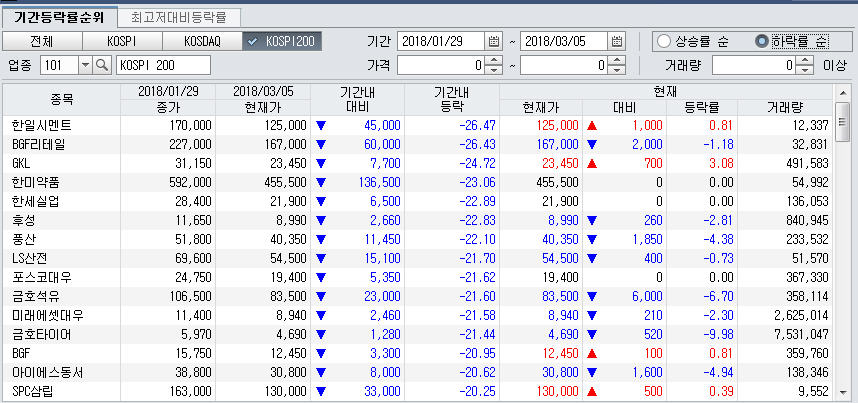The width and height of the screenshot is (858, 403).
Task: Click the vertical scrollbar thumb
Action: 842,122
